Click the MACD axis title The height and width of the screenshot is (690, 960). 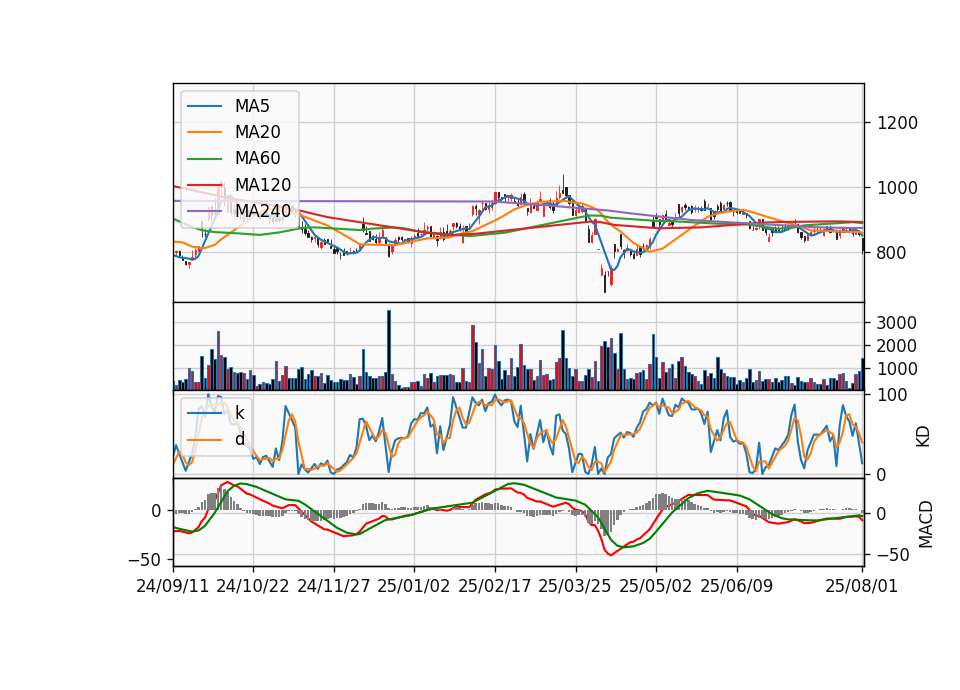(x=926, y=524)
